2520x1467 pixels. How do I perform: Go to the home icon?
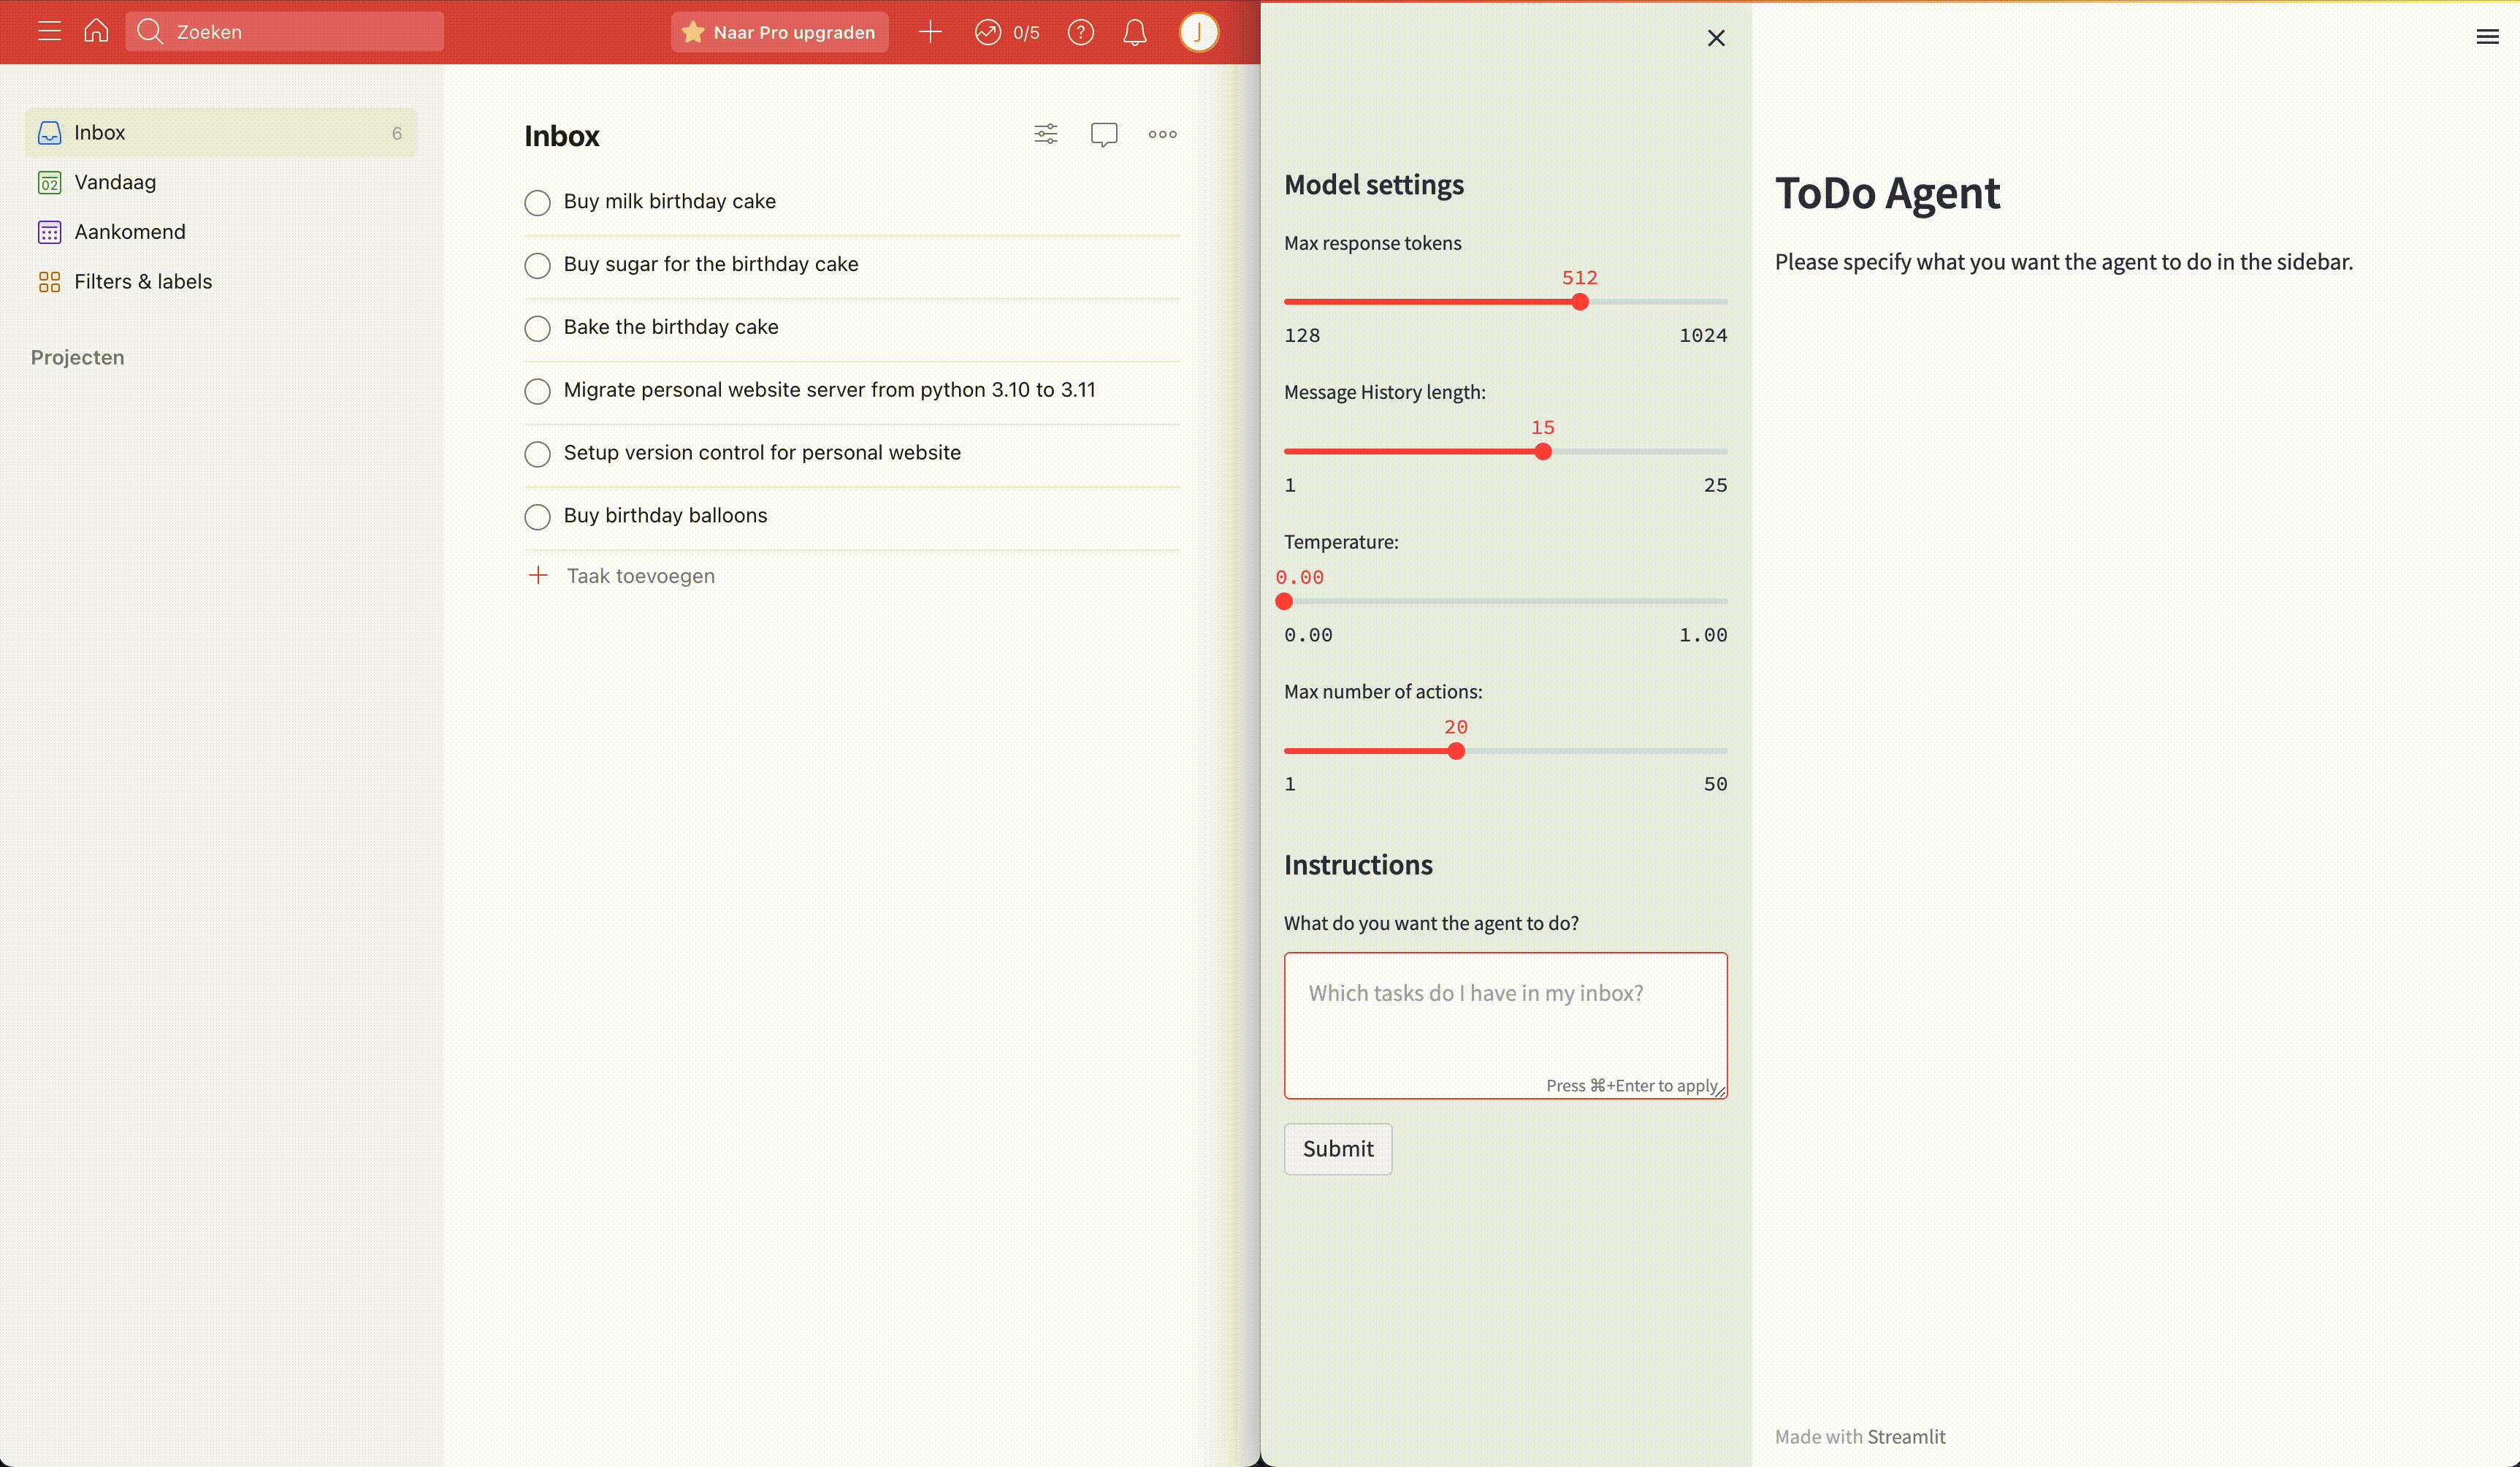coord(96,32)
